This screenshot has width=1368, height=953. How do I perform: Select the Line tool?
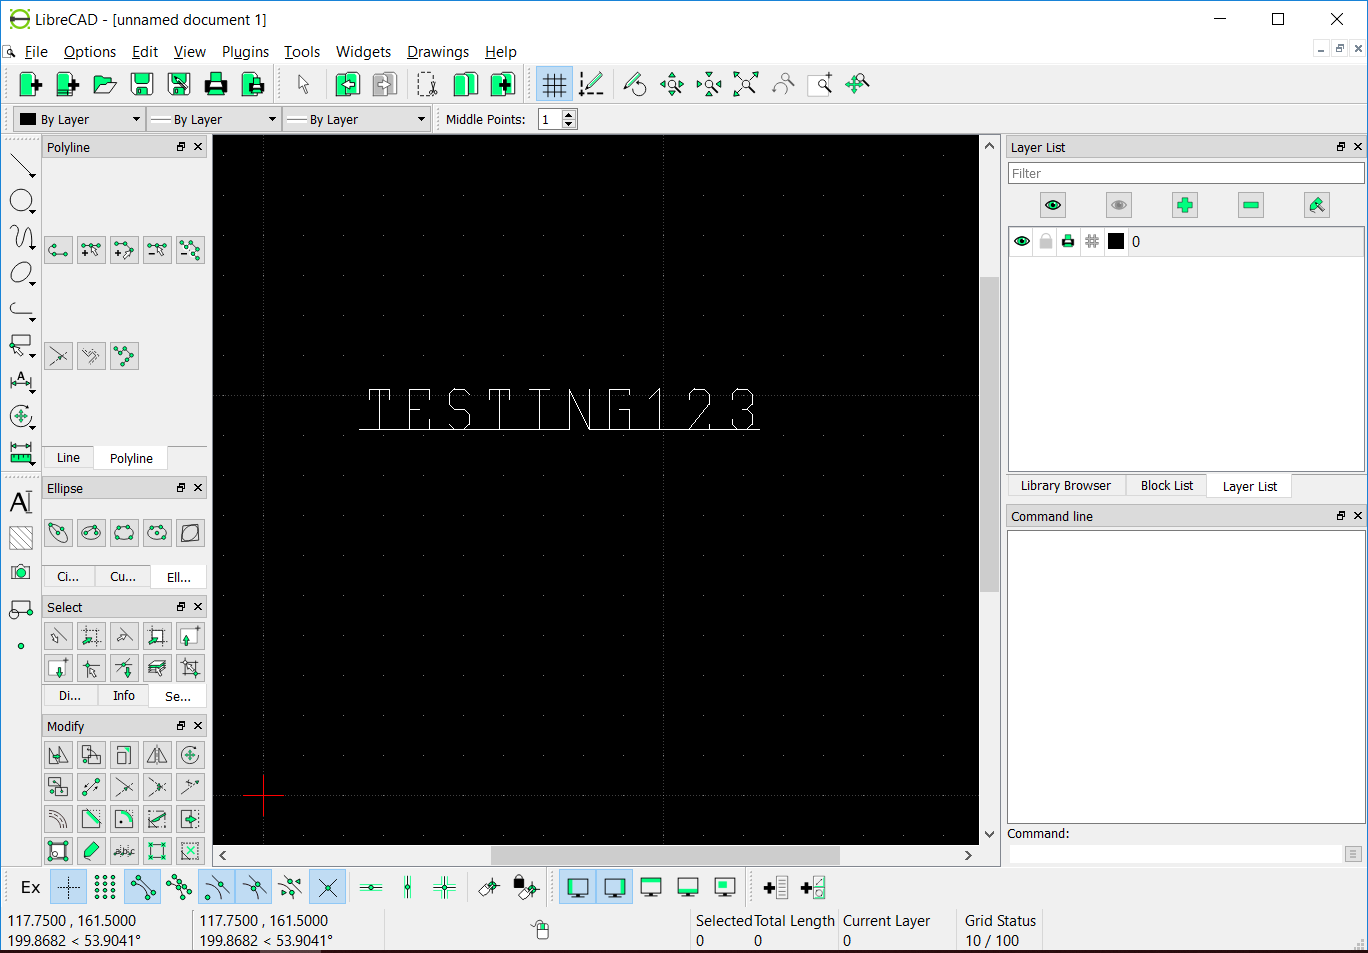[22, 165]
